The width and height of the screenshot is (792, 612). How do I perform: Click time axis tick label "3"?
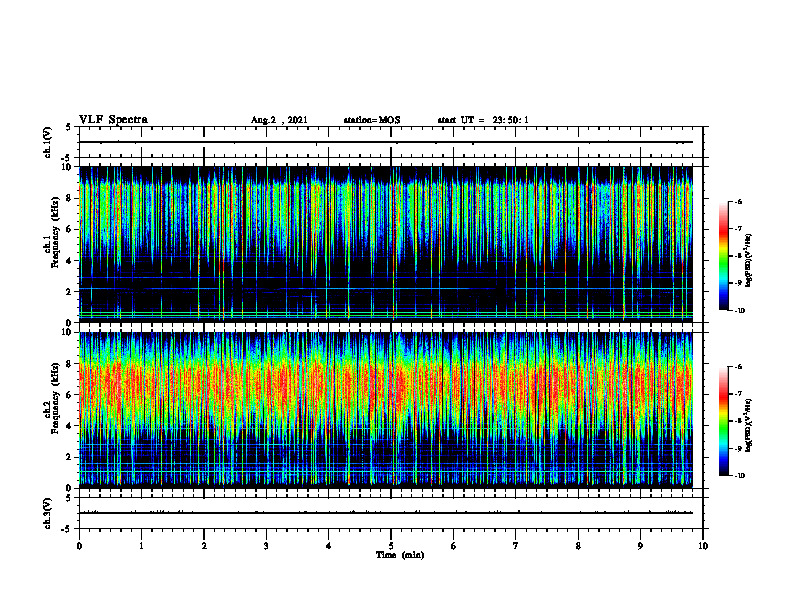pos(266,546)
